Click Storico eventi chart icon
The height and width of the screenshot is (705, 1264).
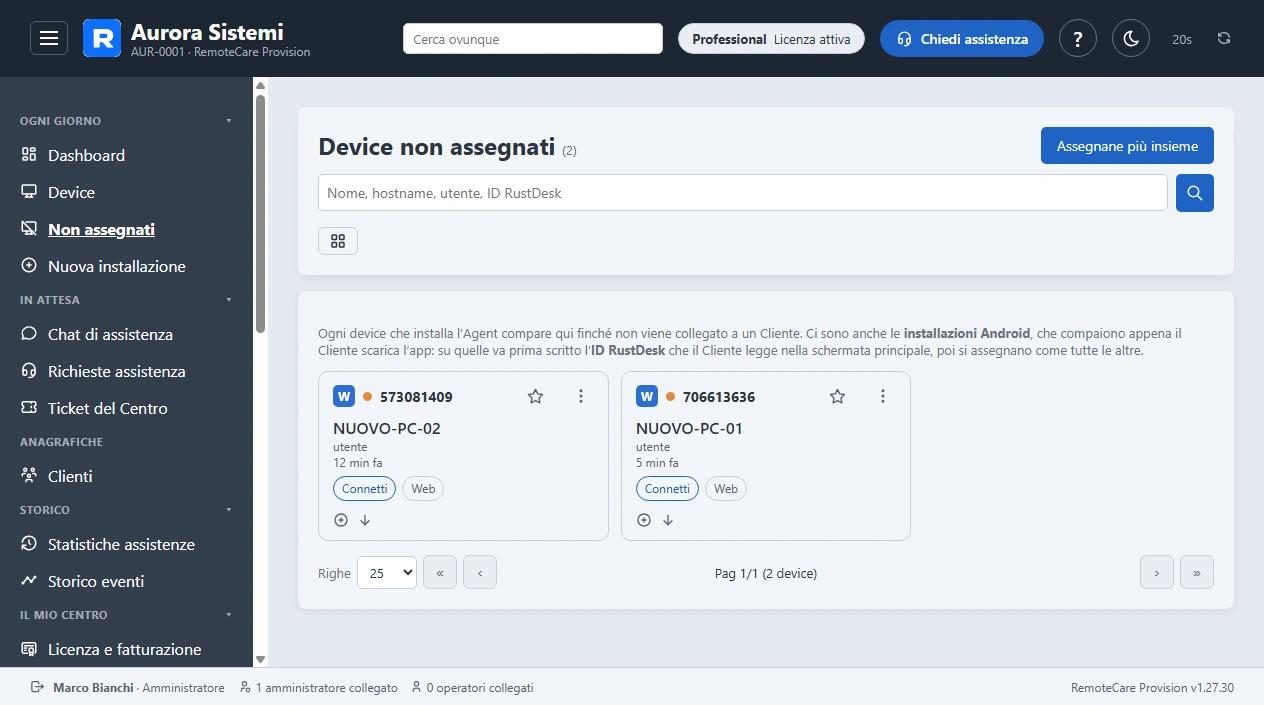pyautogui.click(x=29, y=581)
